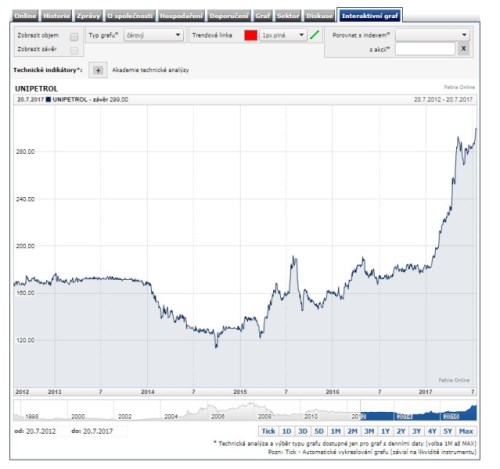This screenshot has height=469, width=500.
Task: Select the 5Y time range
Action: click(448, 431)
